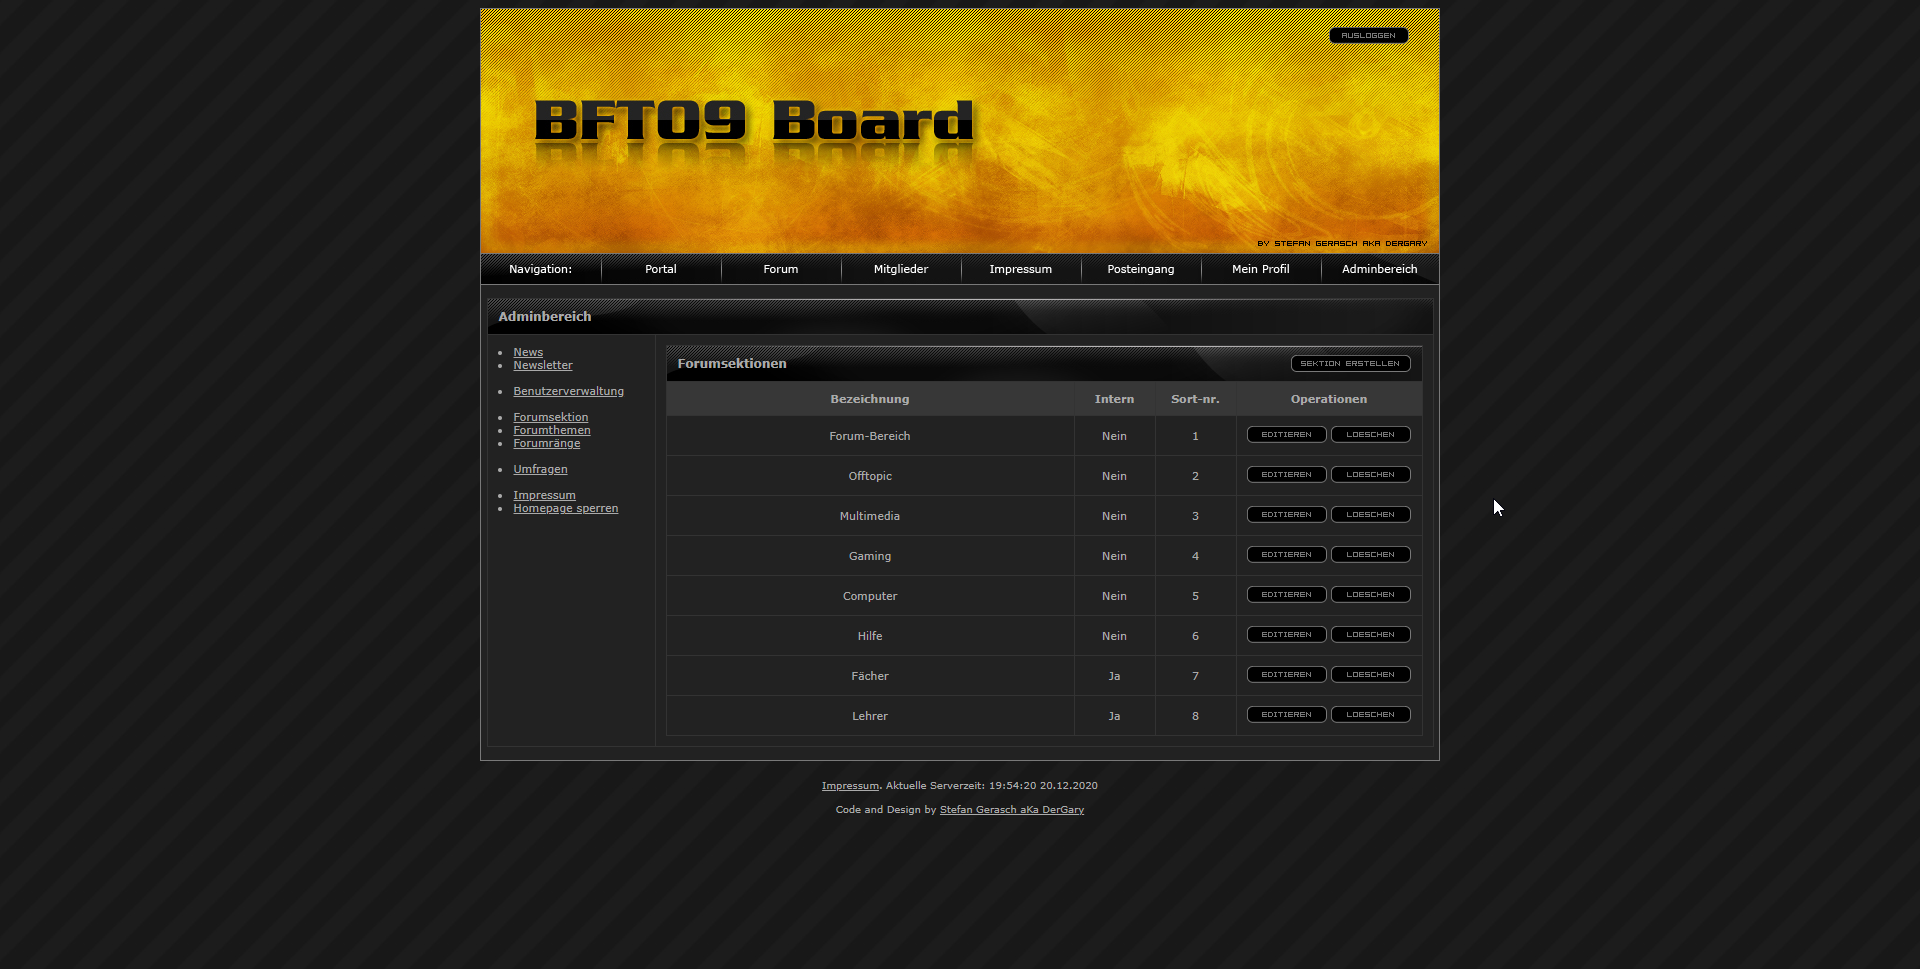Edit the Multimedia section
Screen dimensions: 1920x969
pos(1286,515)
